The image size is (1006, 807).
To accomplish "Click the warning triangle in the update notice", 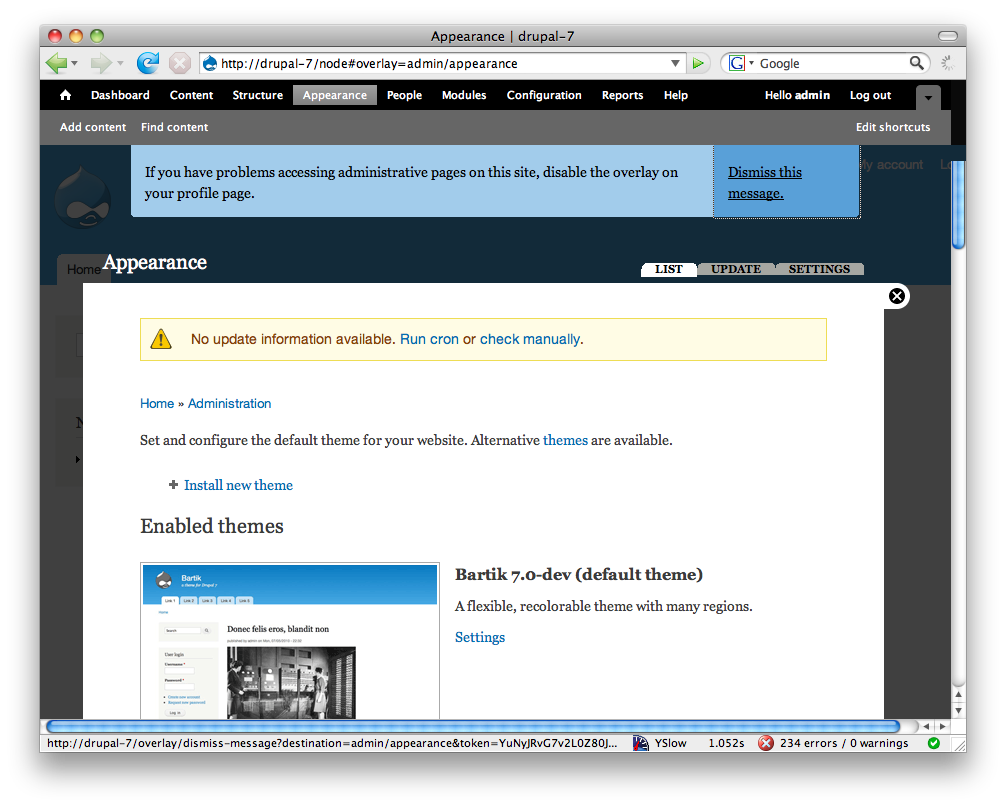I will [160, 339].
